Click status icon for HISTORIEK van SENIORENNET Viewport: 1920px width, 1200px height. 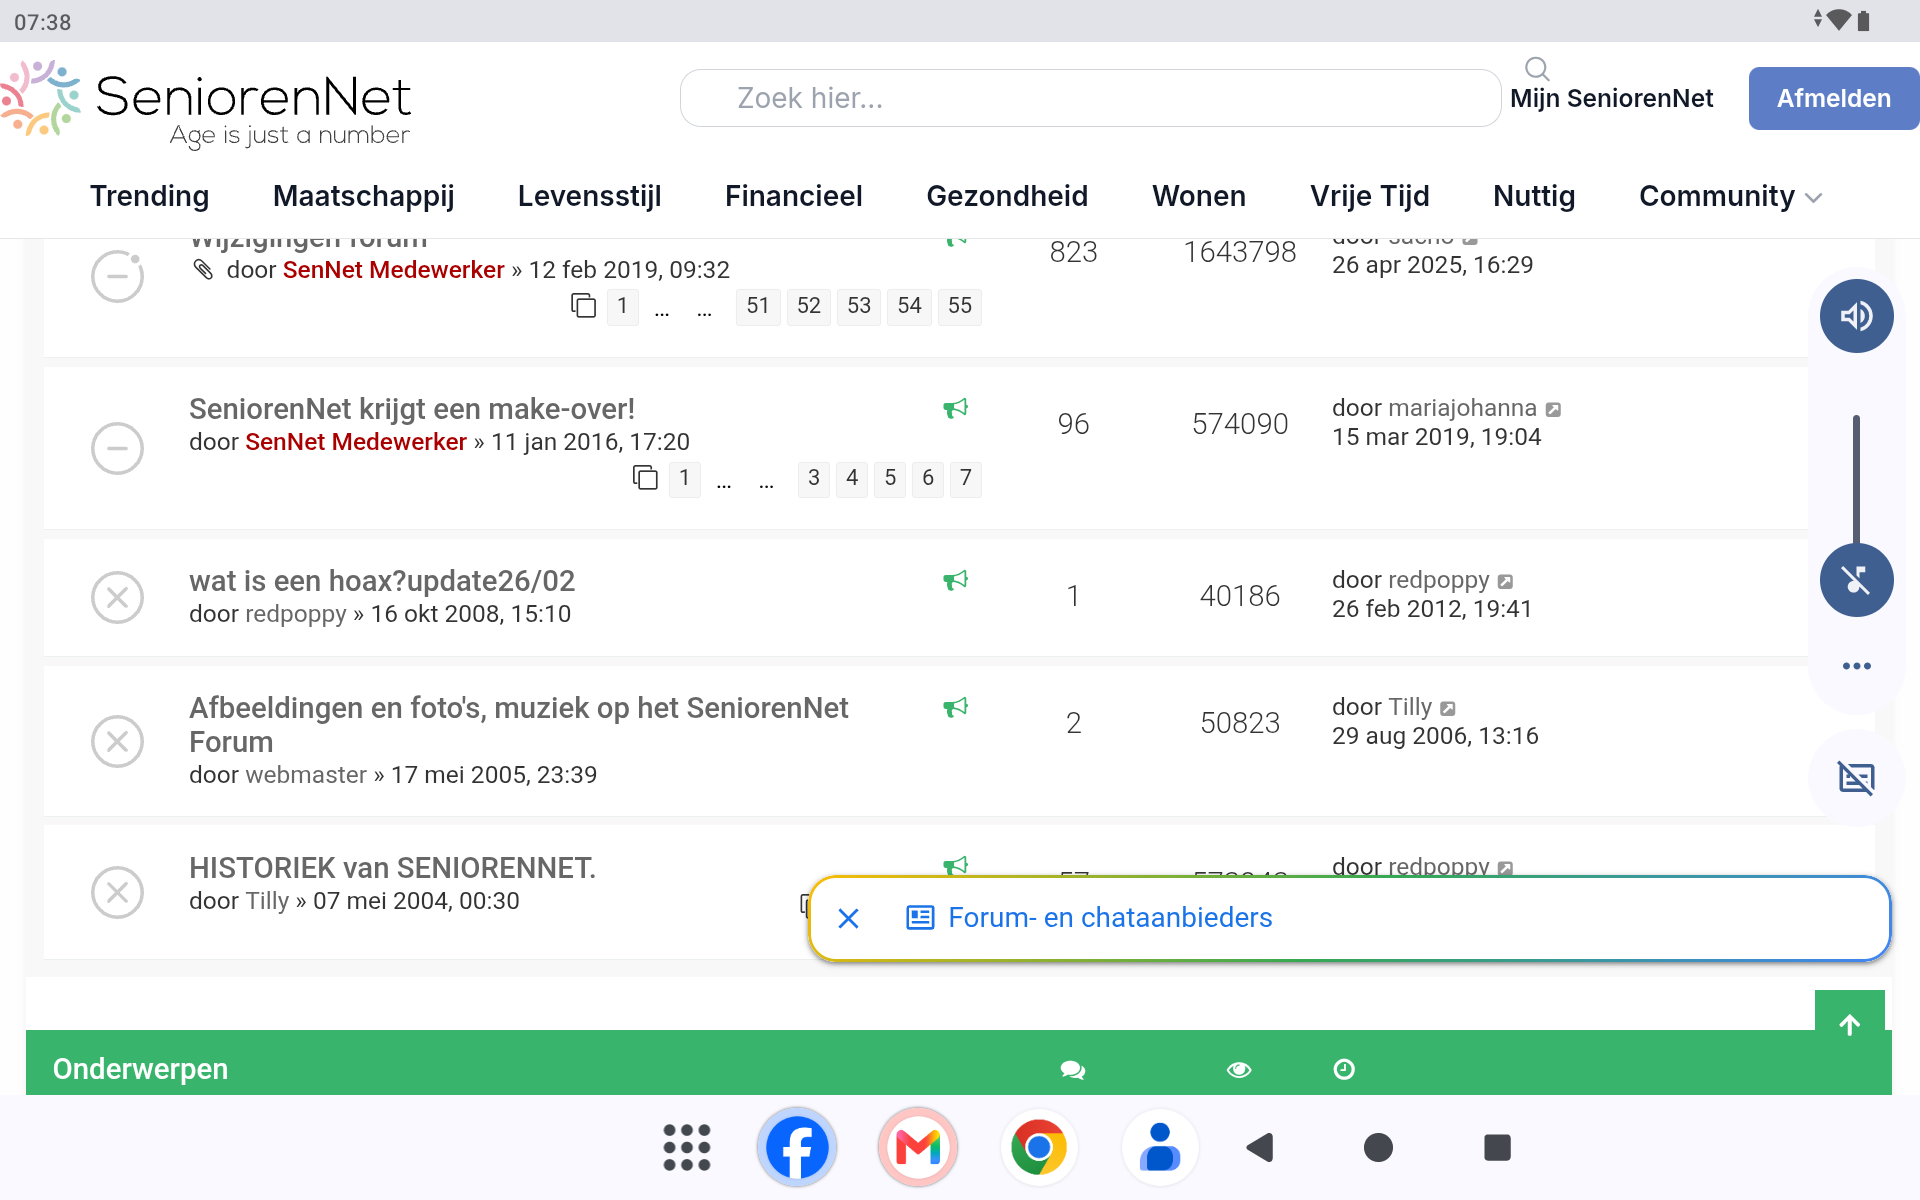(117, 891)
